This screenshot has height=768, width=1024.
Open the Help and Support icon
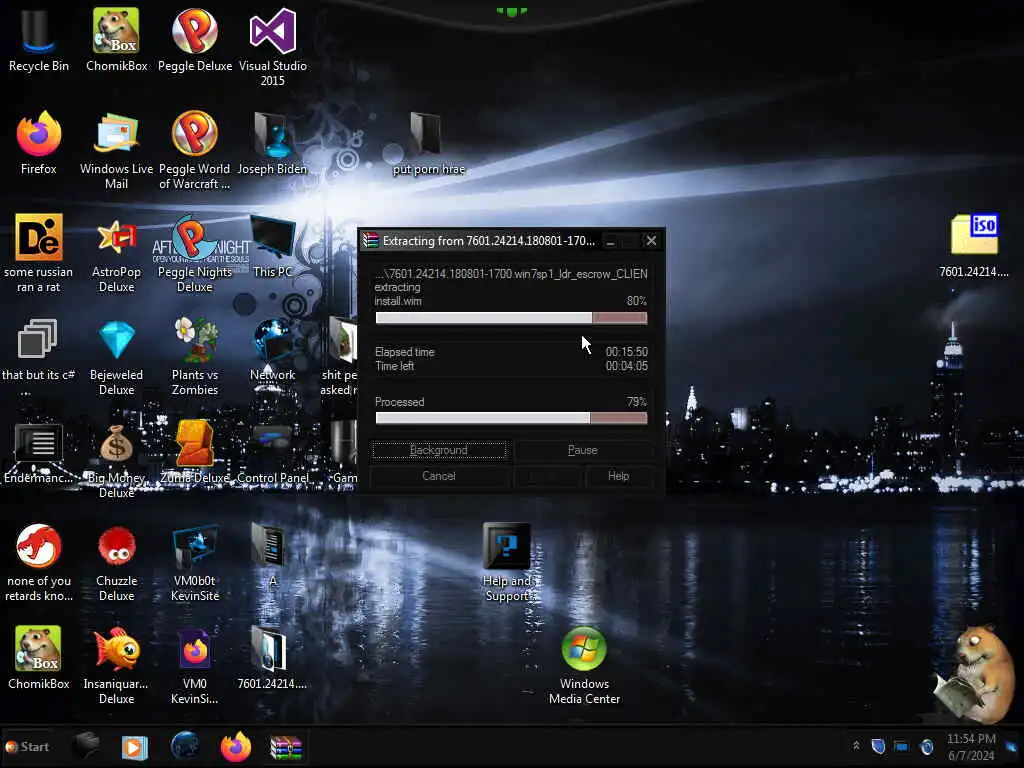506,562
